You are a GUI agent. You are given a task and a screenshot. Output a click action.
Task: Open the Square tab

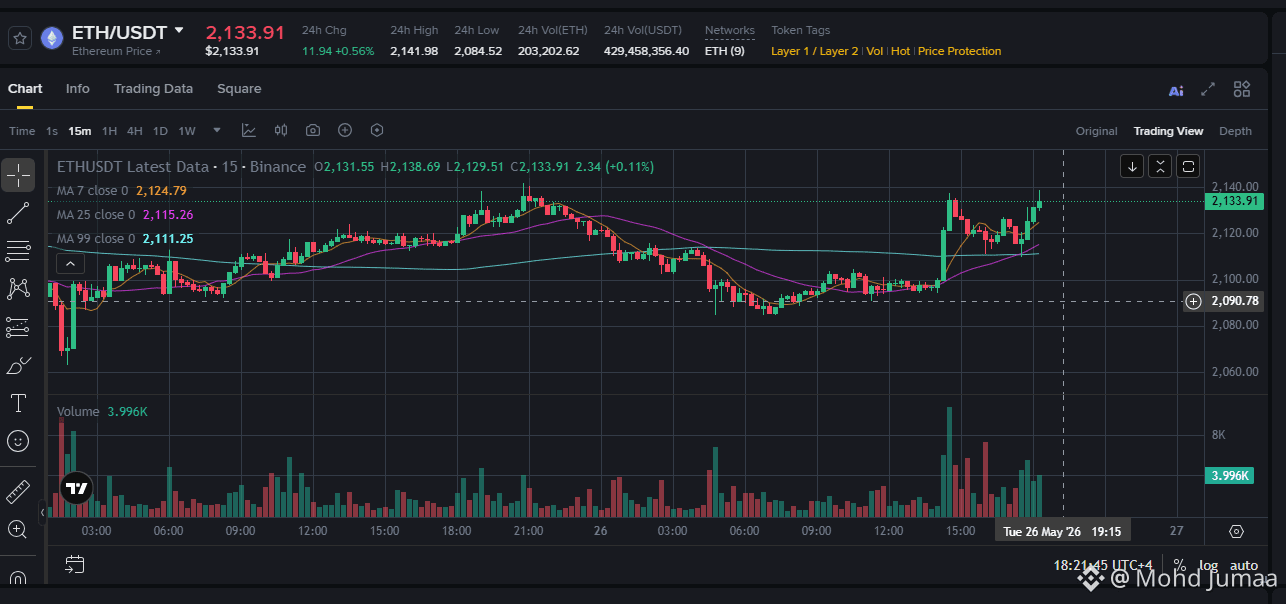point(239,89)
